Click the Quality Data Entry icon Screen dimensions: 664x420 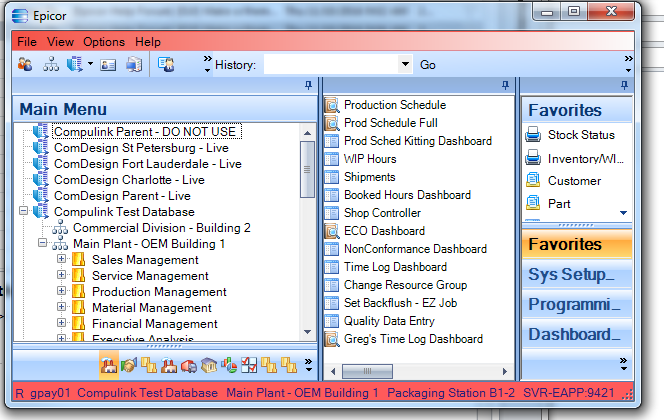(332, 321)
